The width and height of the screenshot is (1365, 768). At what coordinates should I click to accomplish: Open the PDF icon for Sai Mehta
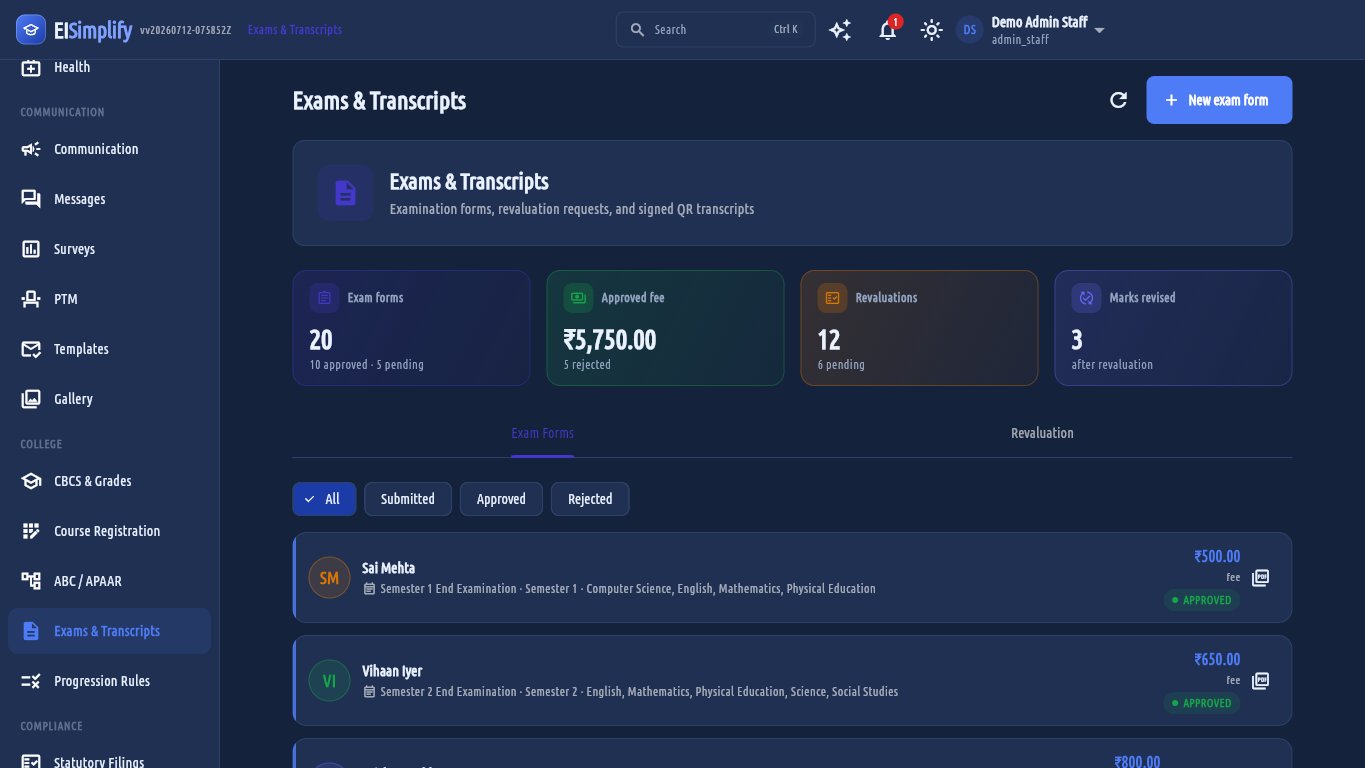[1260, 578]
